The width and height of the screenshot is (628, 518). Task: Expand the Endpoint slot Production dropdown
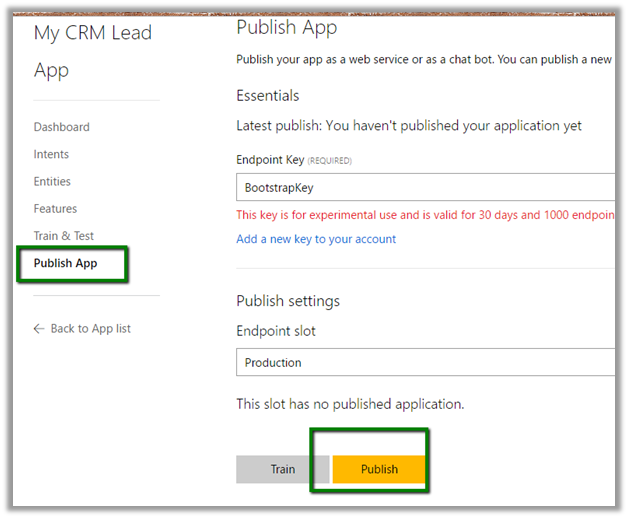(425, 362)
